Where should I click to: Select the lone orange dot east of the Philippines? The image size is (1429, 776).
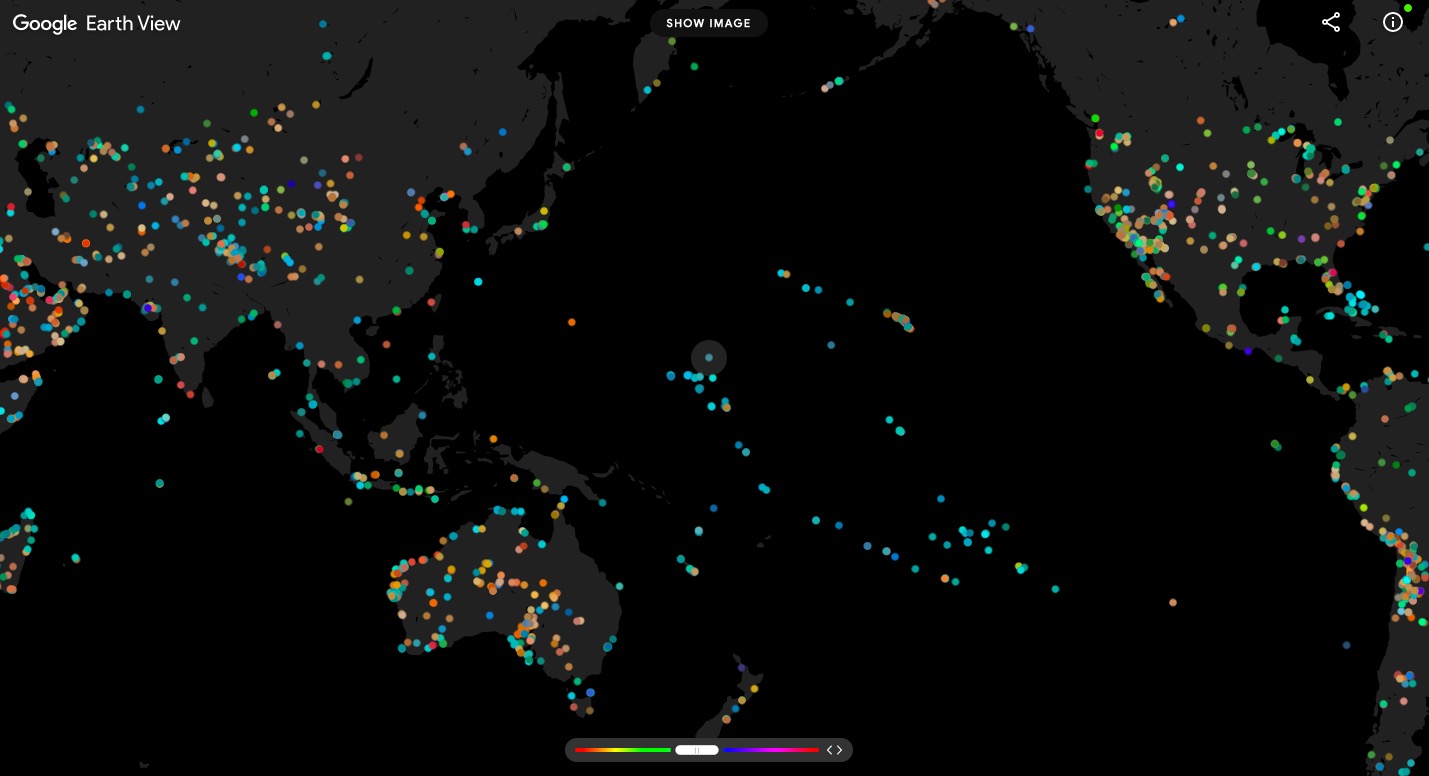tap(572, 322)
